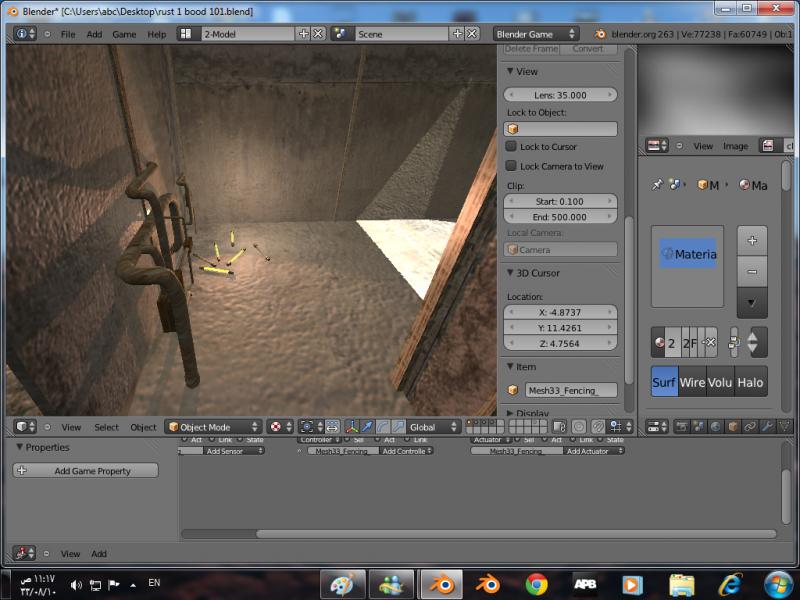Add a new screen layout with plus
The image size is (800, 600).
point(303,34)
